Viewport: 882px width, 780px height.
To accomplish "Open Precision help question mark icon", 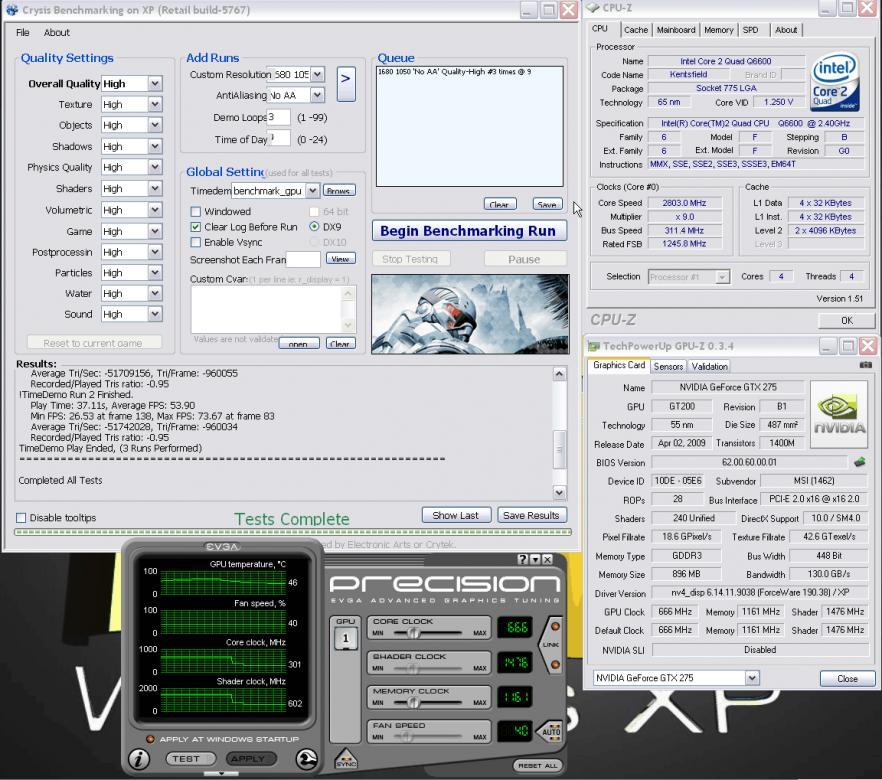I will (x=523, y=559).
